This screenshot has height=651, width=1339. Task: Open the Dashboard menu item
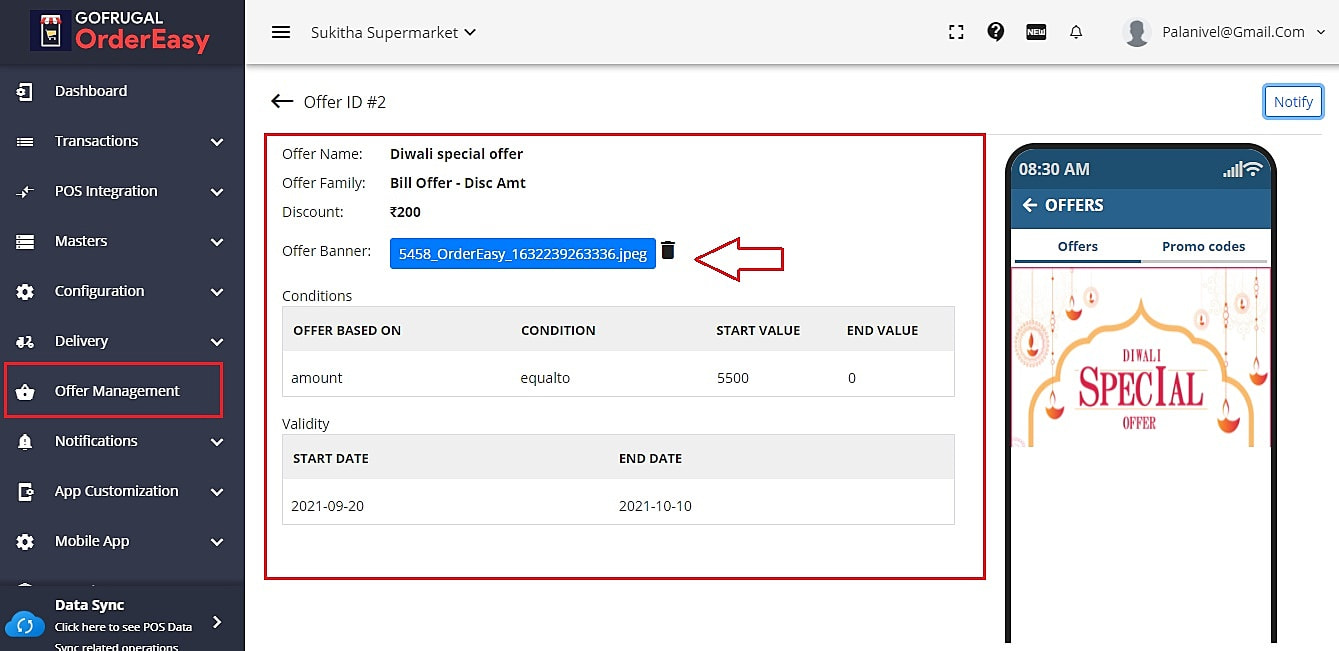click(91, 91)
